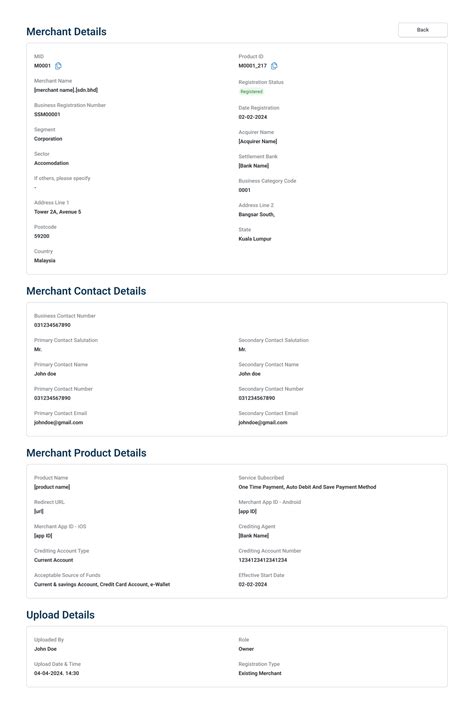Click the secondary contact email value
This screenshot has width=474, height=706.
pos(263,422)
